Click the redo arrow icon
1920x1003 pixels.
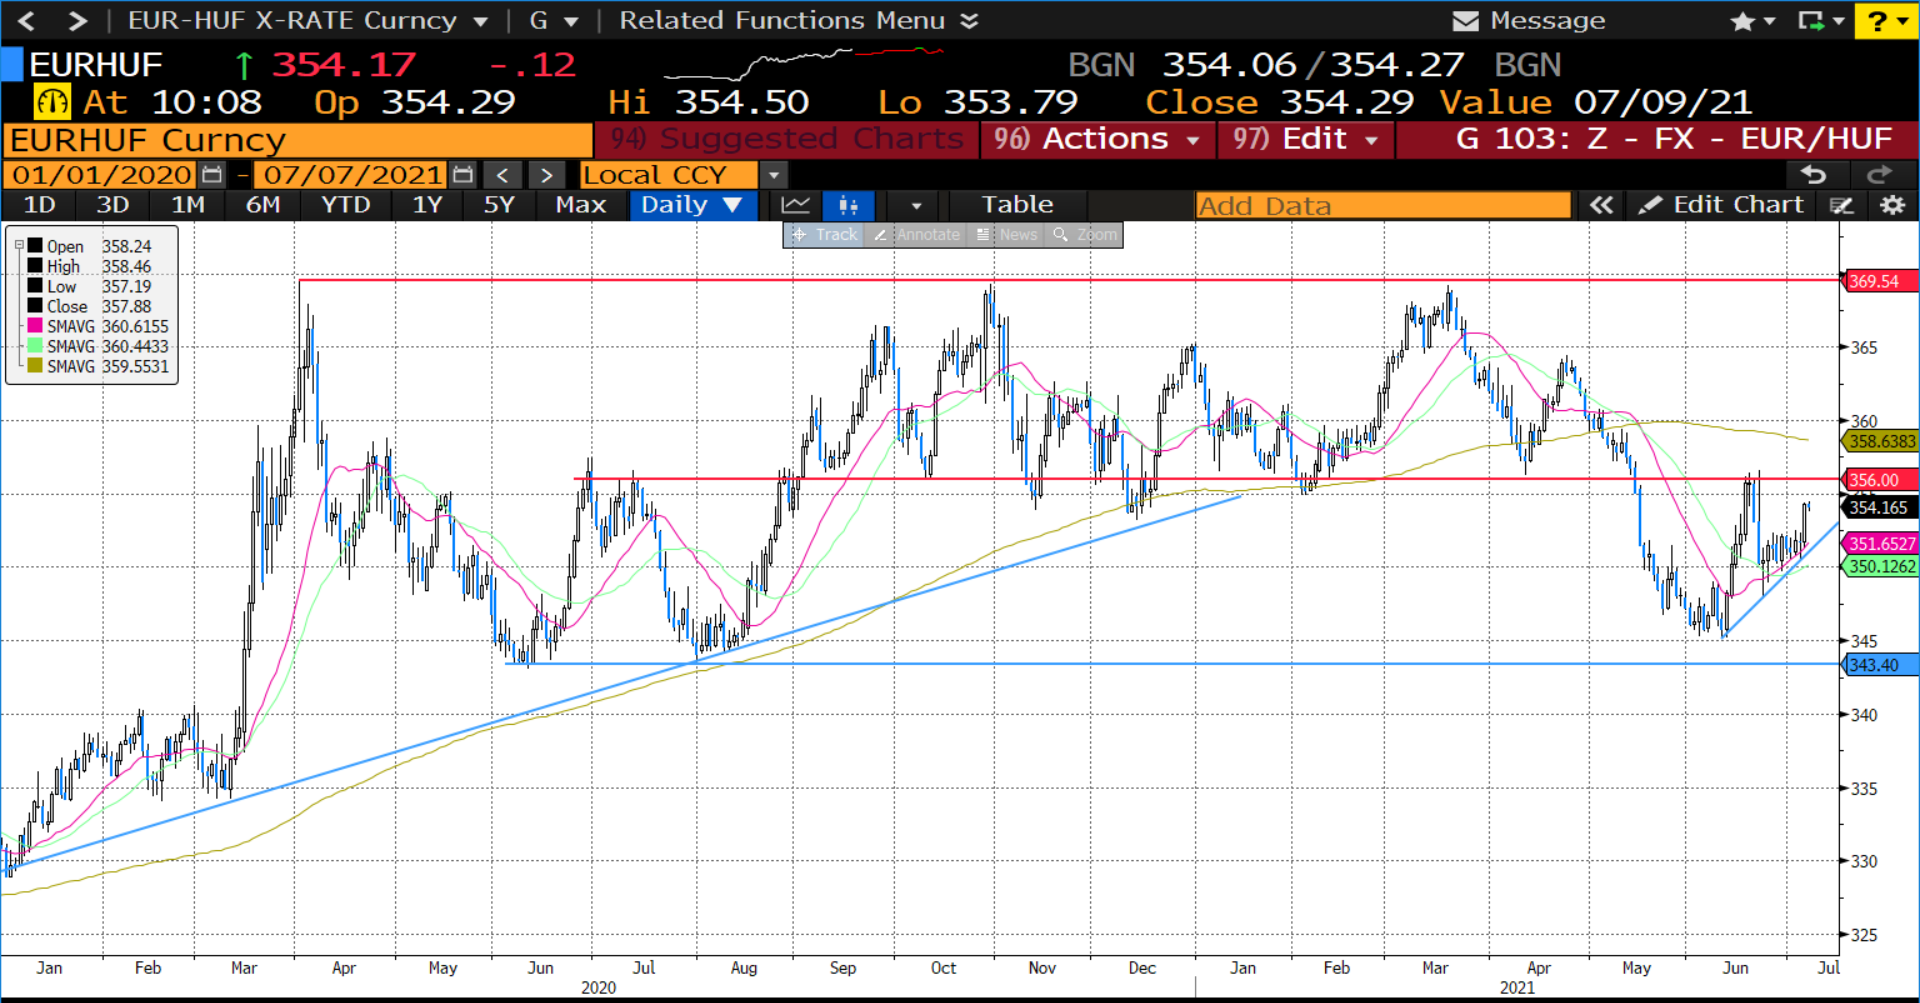click(1879, 175)
